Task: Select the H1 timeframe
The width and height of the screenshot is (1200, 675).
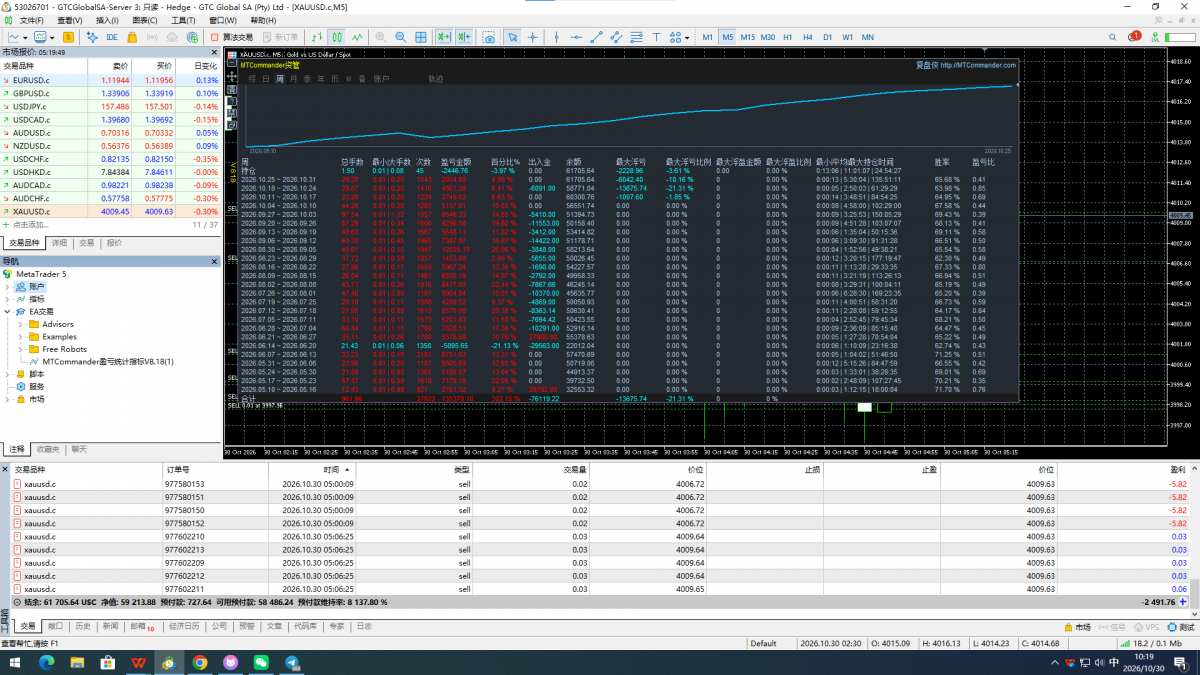Action: (788, 37)
